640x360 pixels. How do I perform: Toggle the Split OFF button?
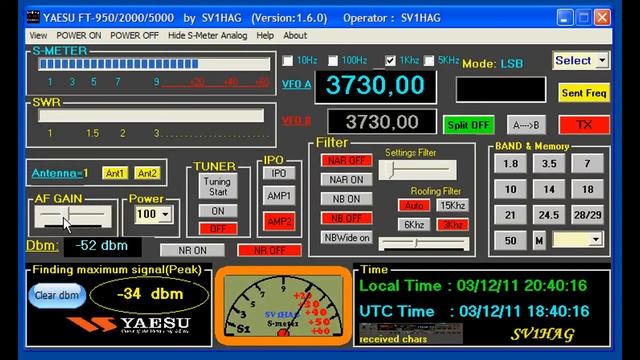[468, 125]
